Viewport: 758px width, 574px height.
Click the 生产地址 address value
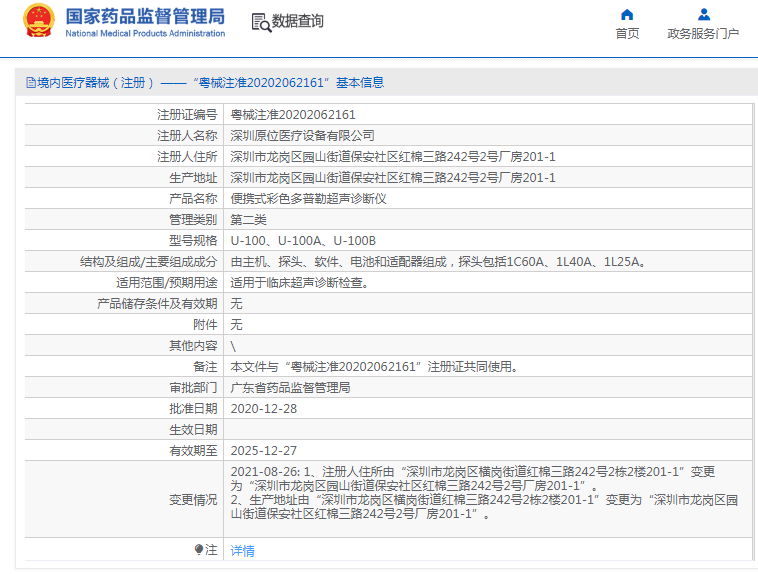coord(393,177)
